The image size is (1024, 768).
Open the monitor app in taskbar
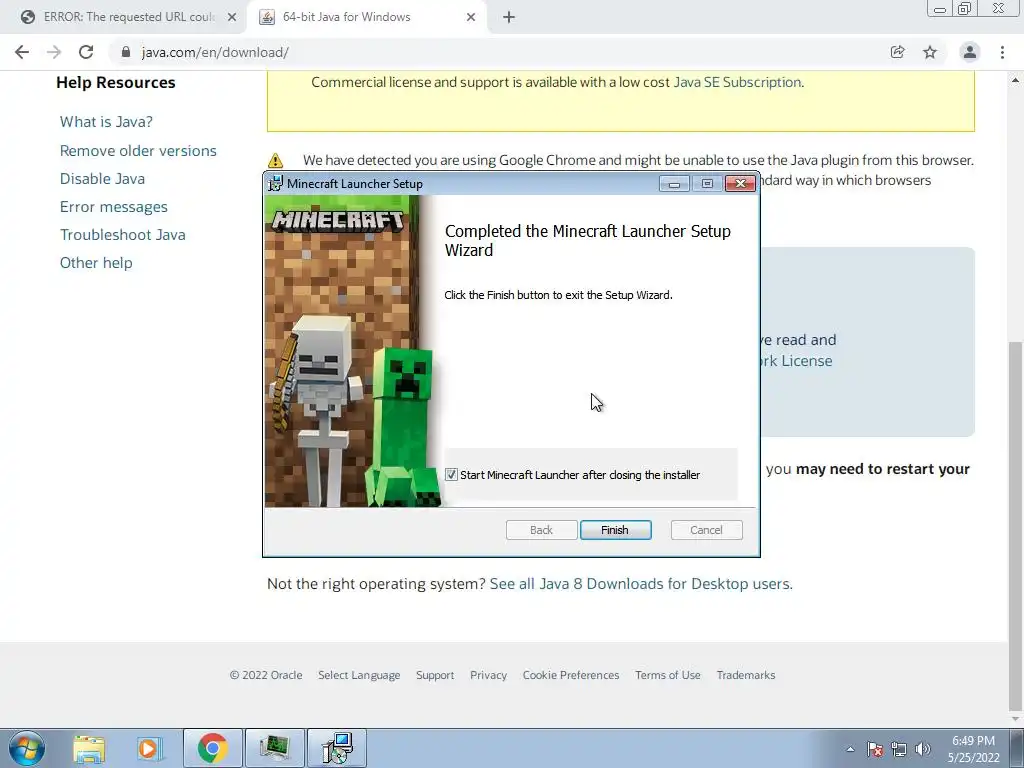(274, 748)
